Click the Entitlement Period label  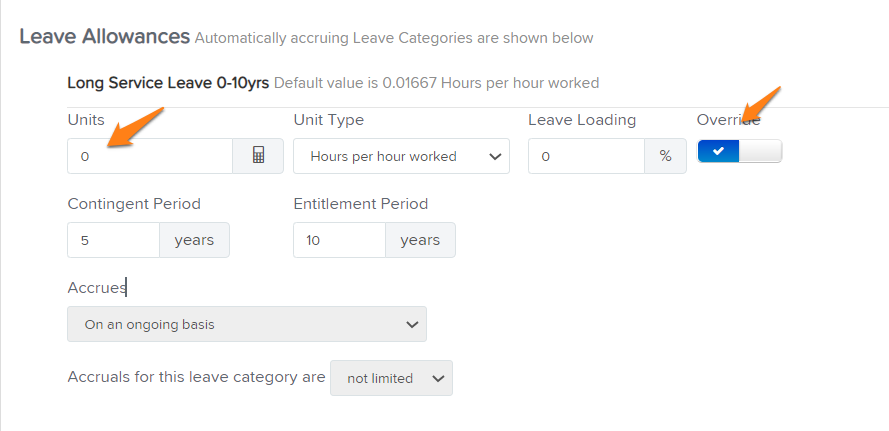coord(361,204)
